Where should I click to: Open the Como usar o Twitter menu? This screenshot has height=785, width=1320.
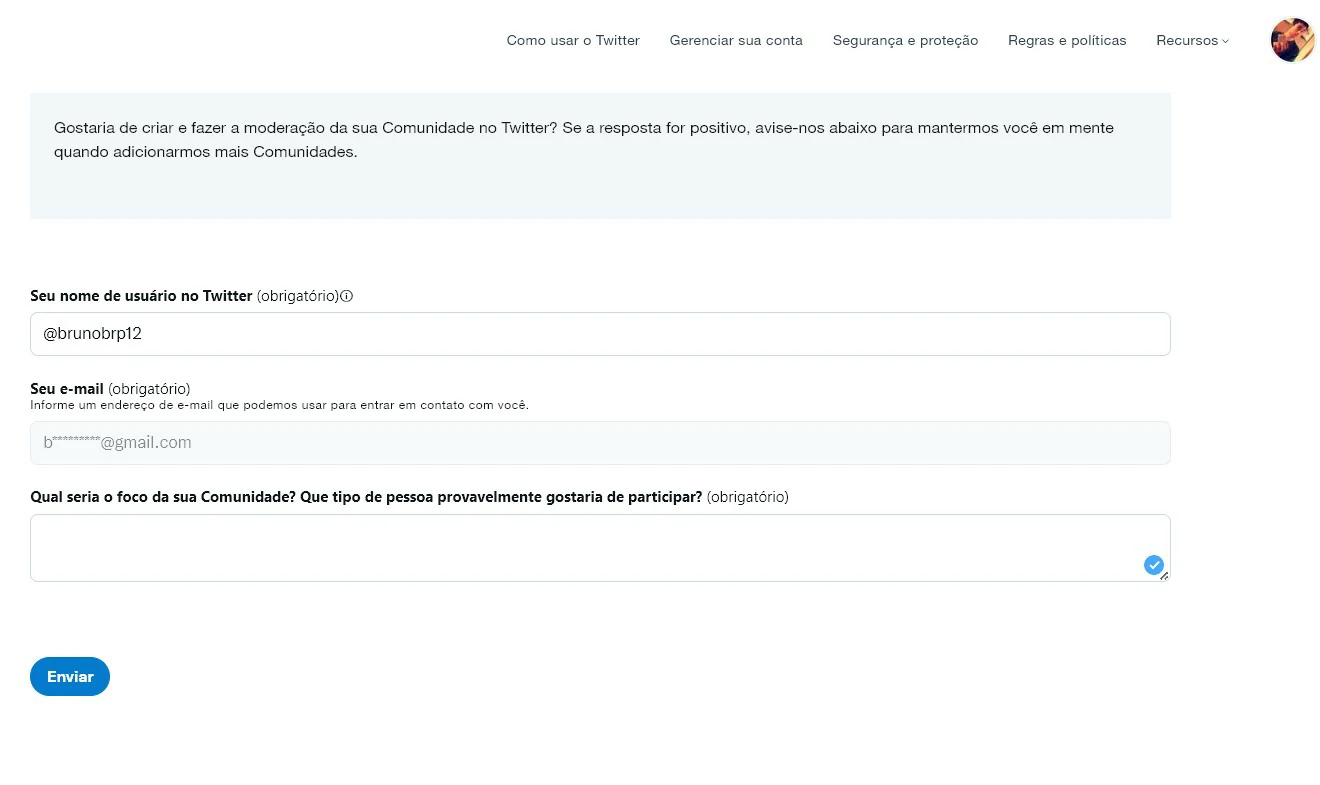point(573,41)
